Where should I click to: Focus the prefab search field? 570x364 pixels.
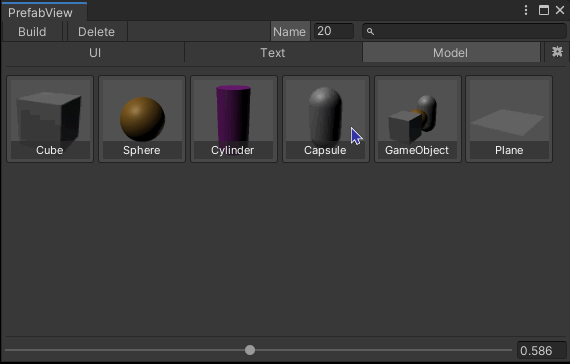tap(464, 31)
